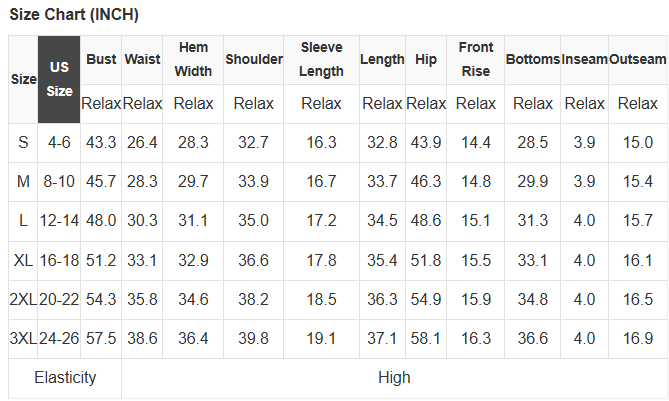Viewport: 669px width, 401px height.
Task: Select the Inseam column header
Action: (584, 60)
